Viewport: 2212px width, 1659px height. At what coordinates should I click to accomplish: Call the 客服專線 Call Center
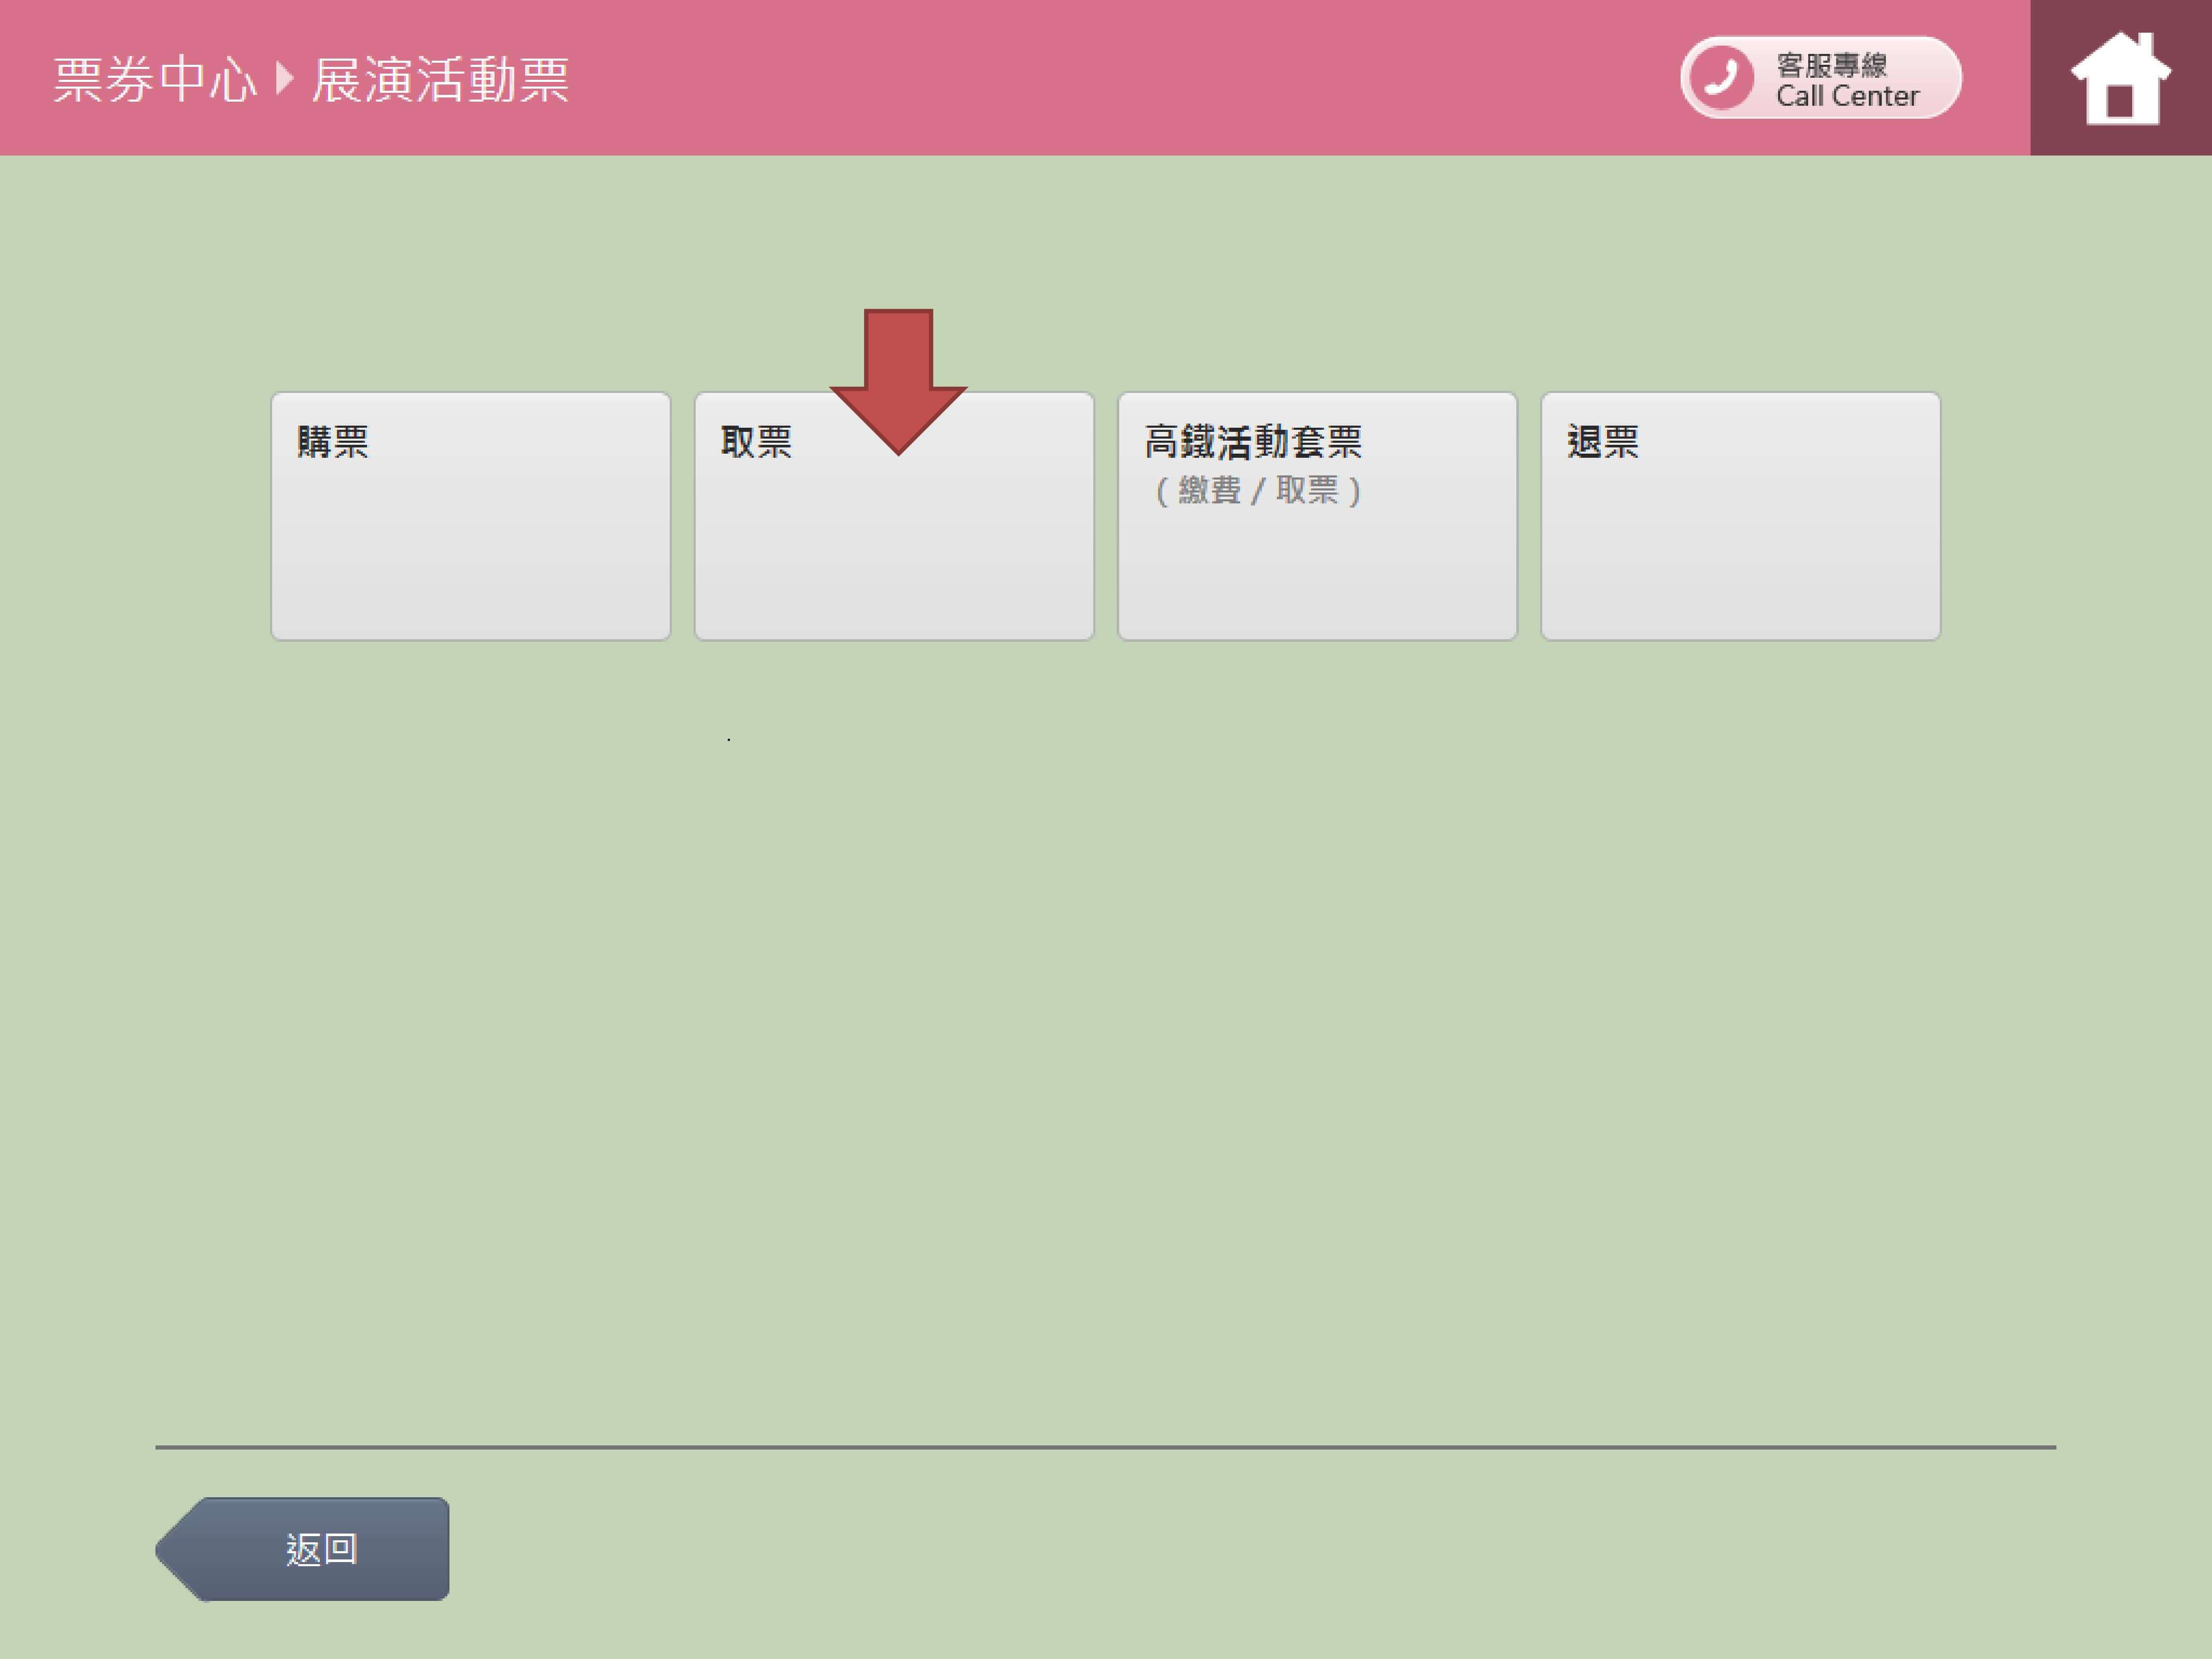click(x=1820, y=78)
